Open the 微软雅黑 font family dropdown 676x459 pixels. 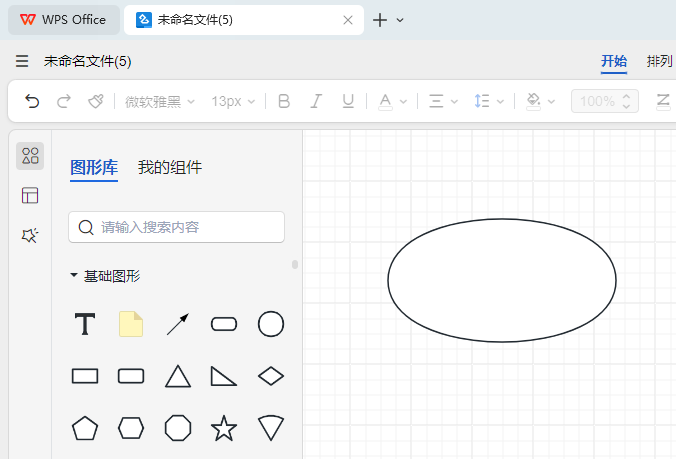pyautogui.click(x=160, y=102)
